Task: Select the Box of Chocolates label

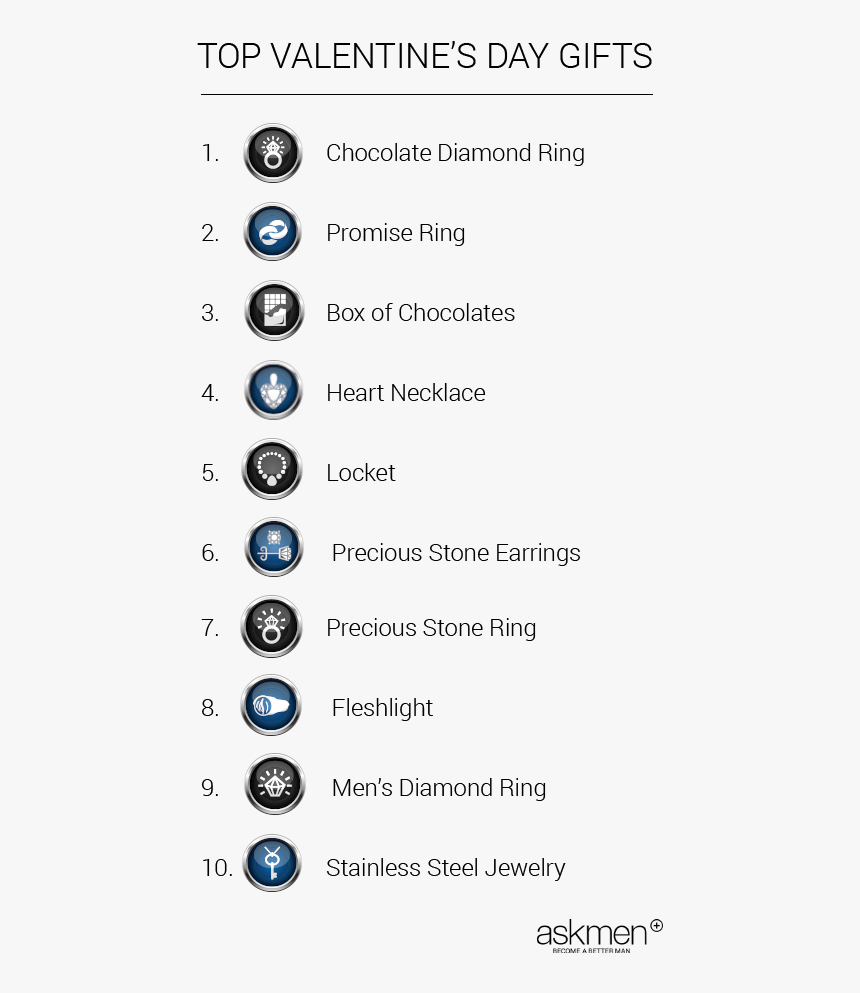Action: click(x=421, y=313)
